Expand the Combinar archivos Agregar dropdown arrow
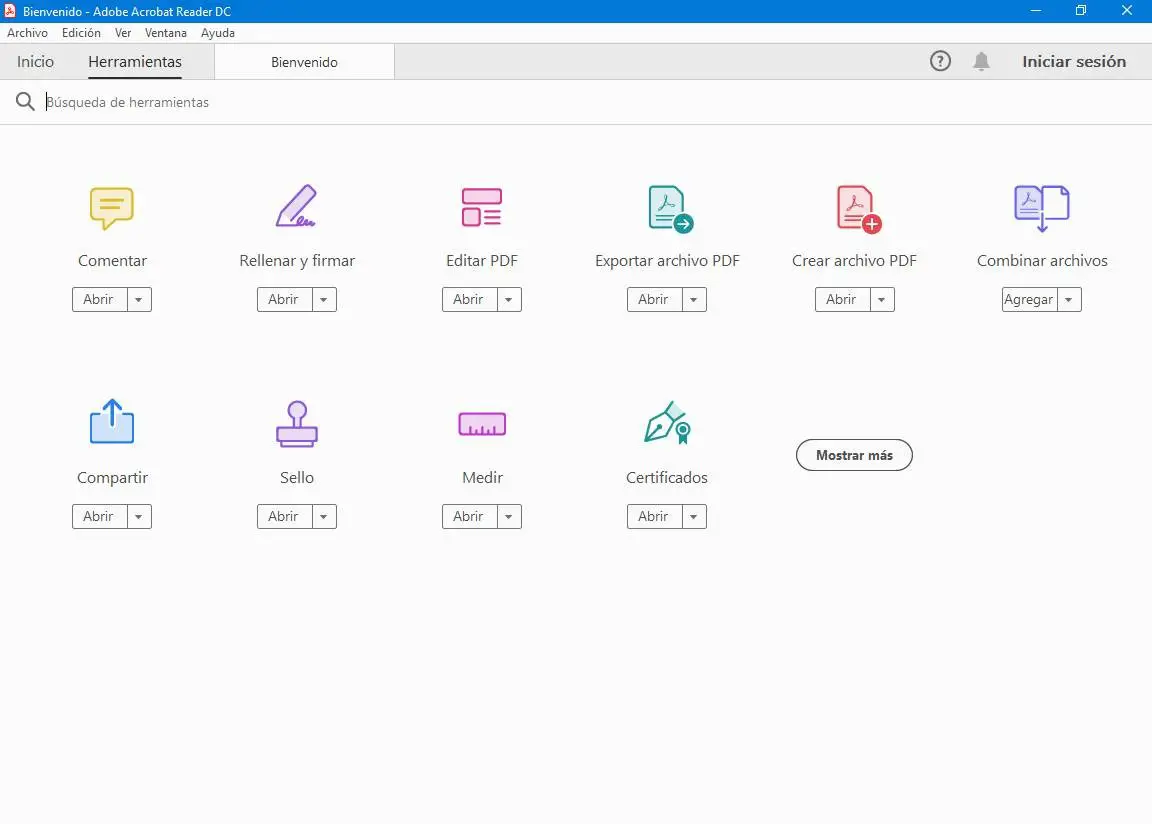The width and height of the screenshot is (1152, 824). click(x=1069, y=300)
